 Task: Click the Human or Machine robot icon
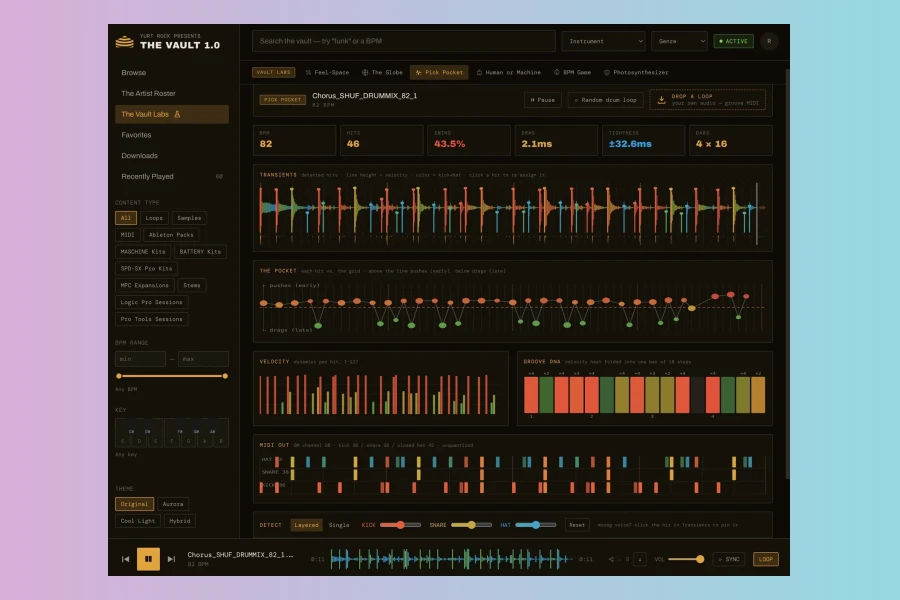tap(479, 73)
